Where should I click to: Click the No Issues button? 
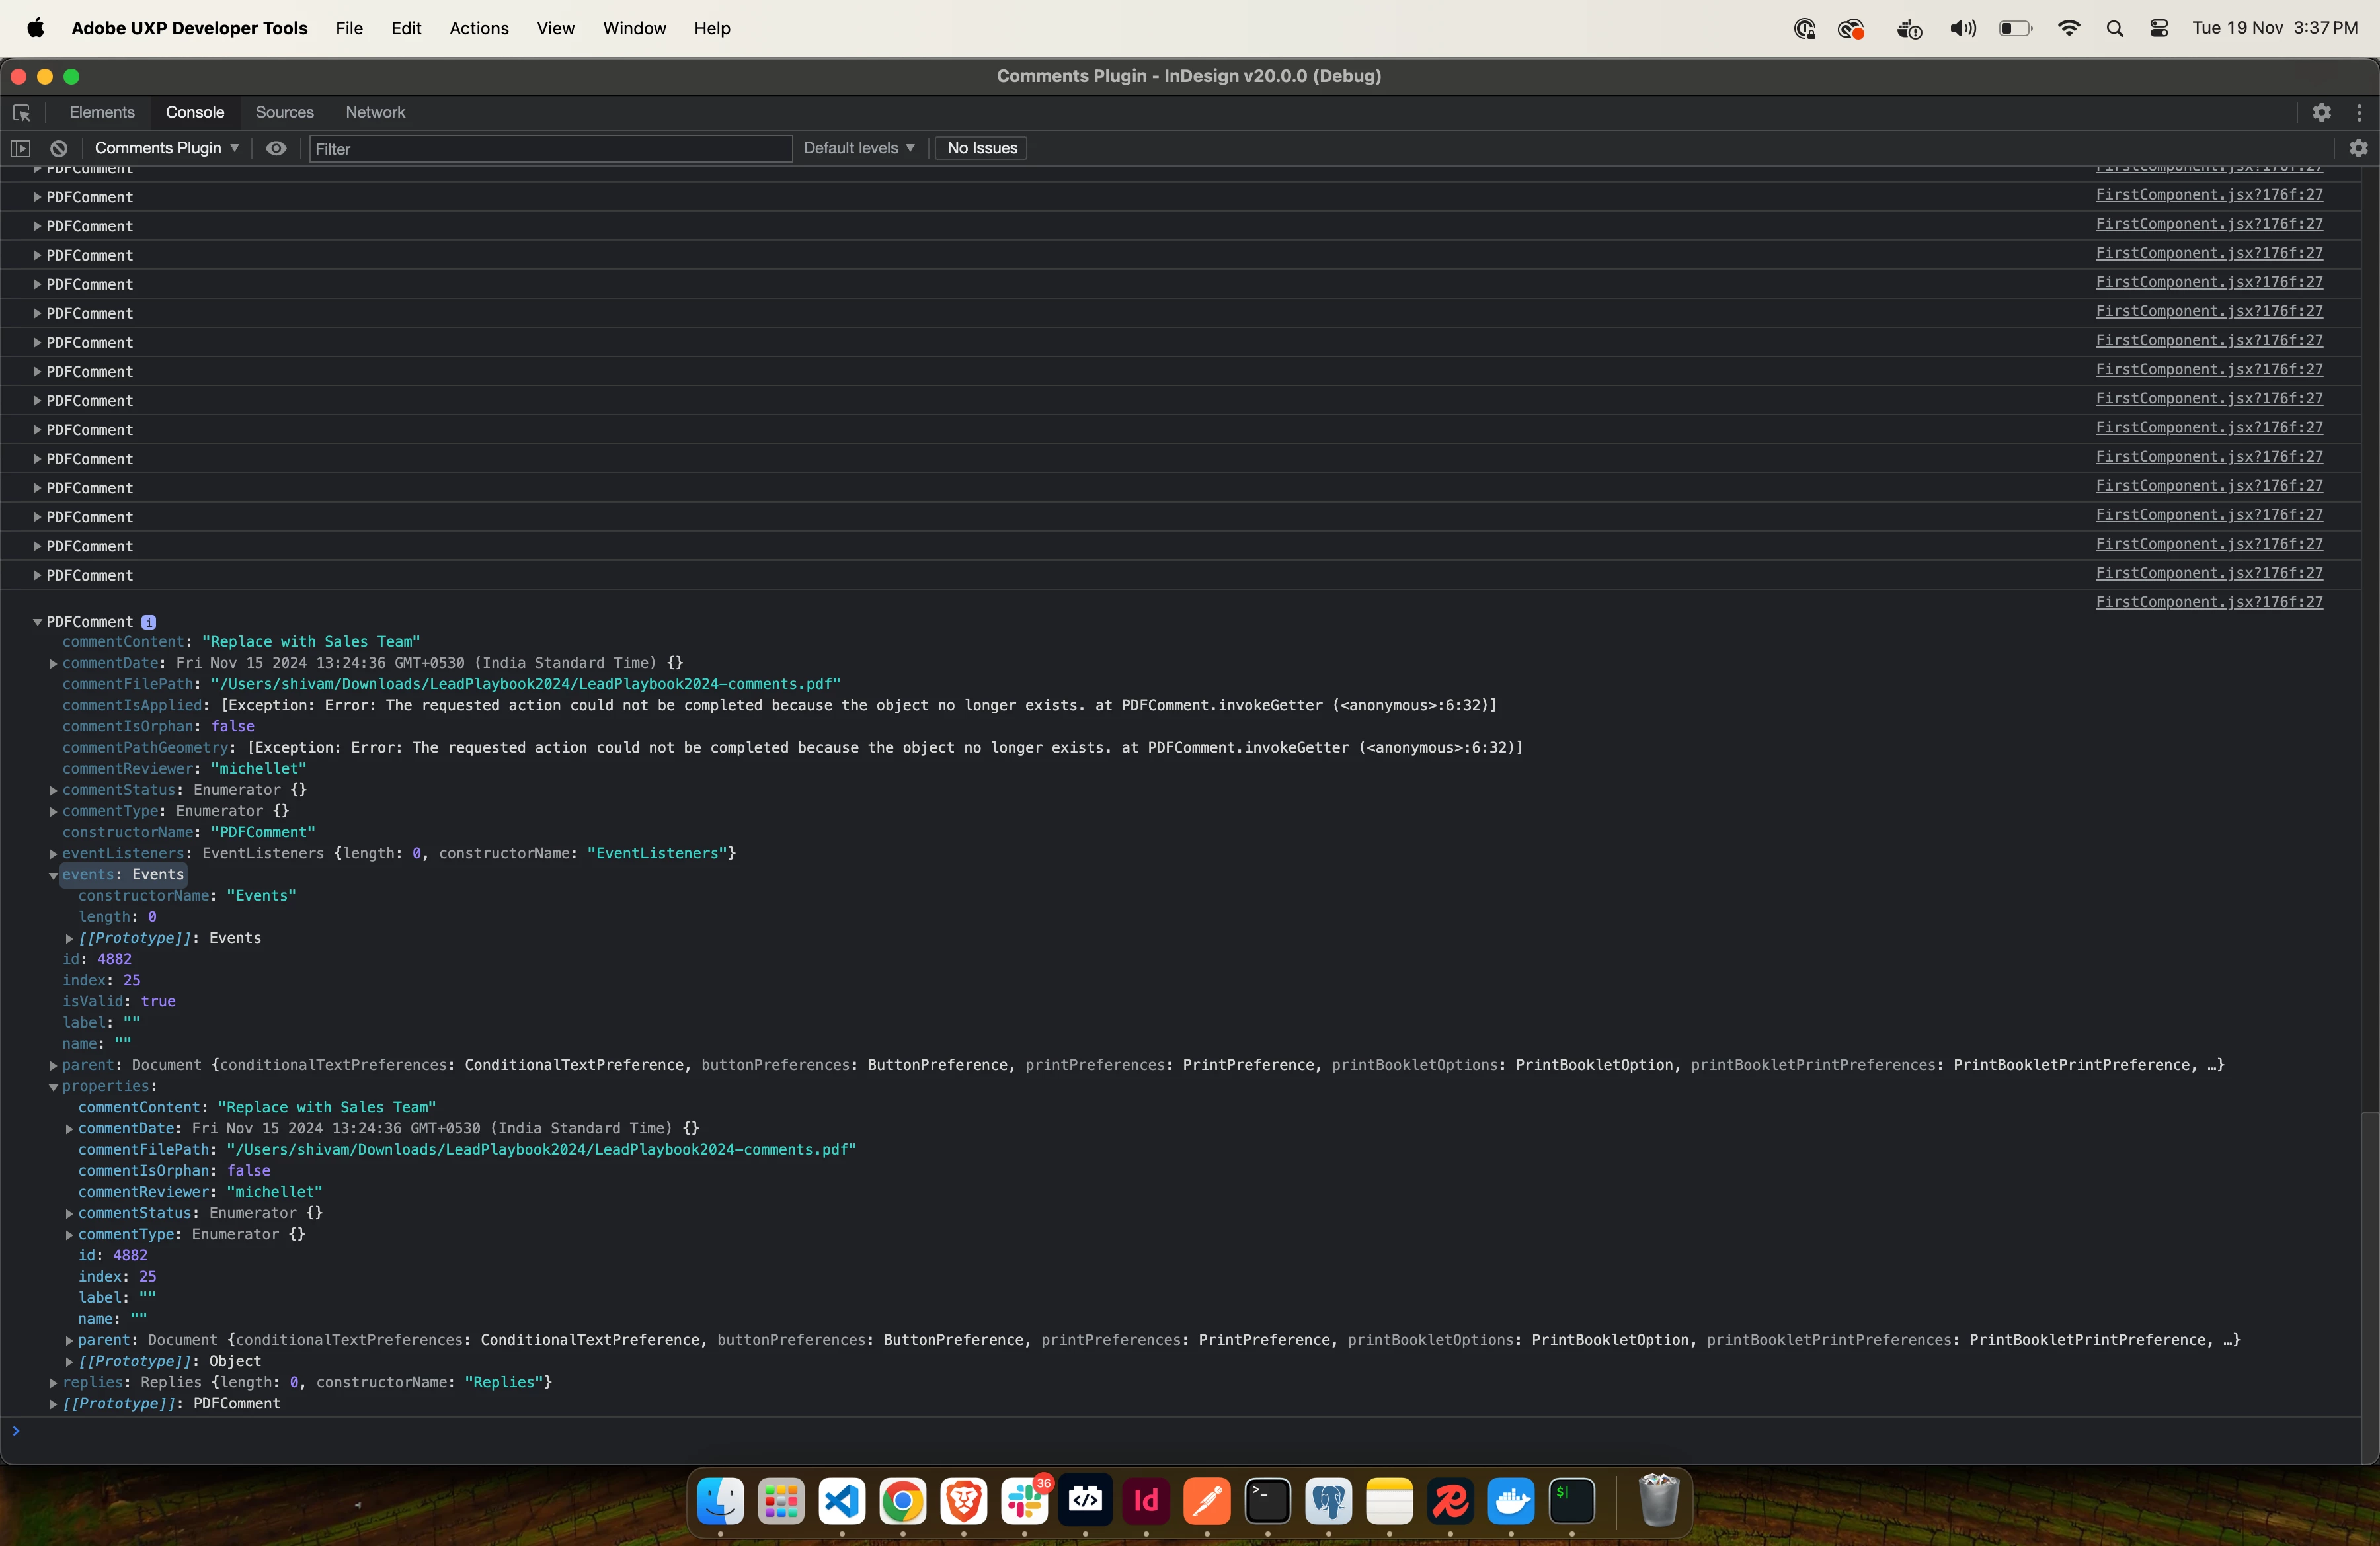[x=981, y=148]
